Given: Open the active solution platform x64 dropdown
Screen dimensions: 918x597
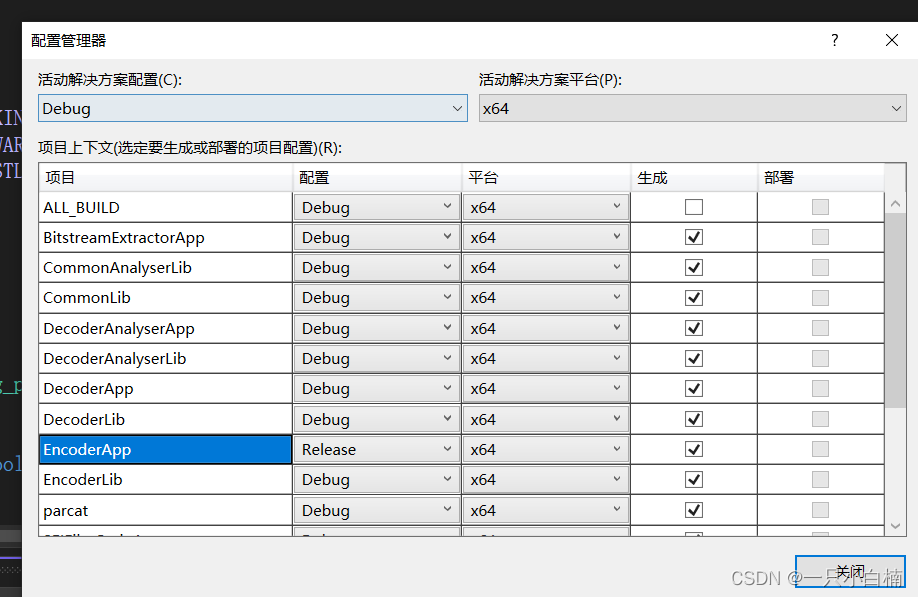Looking at the screenshot, I should (x=693, y=108).
